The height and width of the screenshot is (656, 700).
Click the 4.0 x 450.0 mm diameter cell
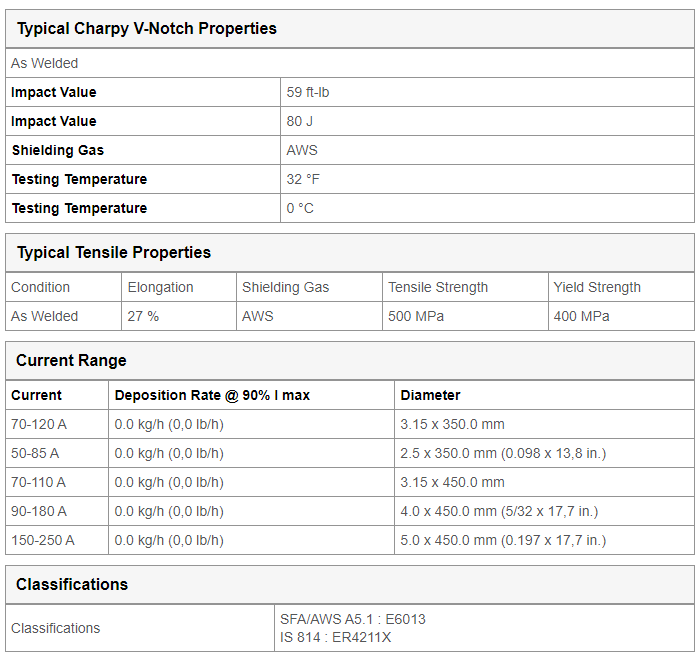point(544,511)
